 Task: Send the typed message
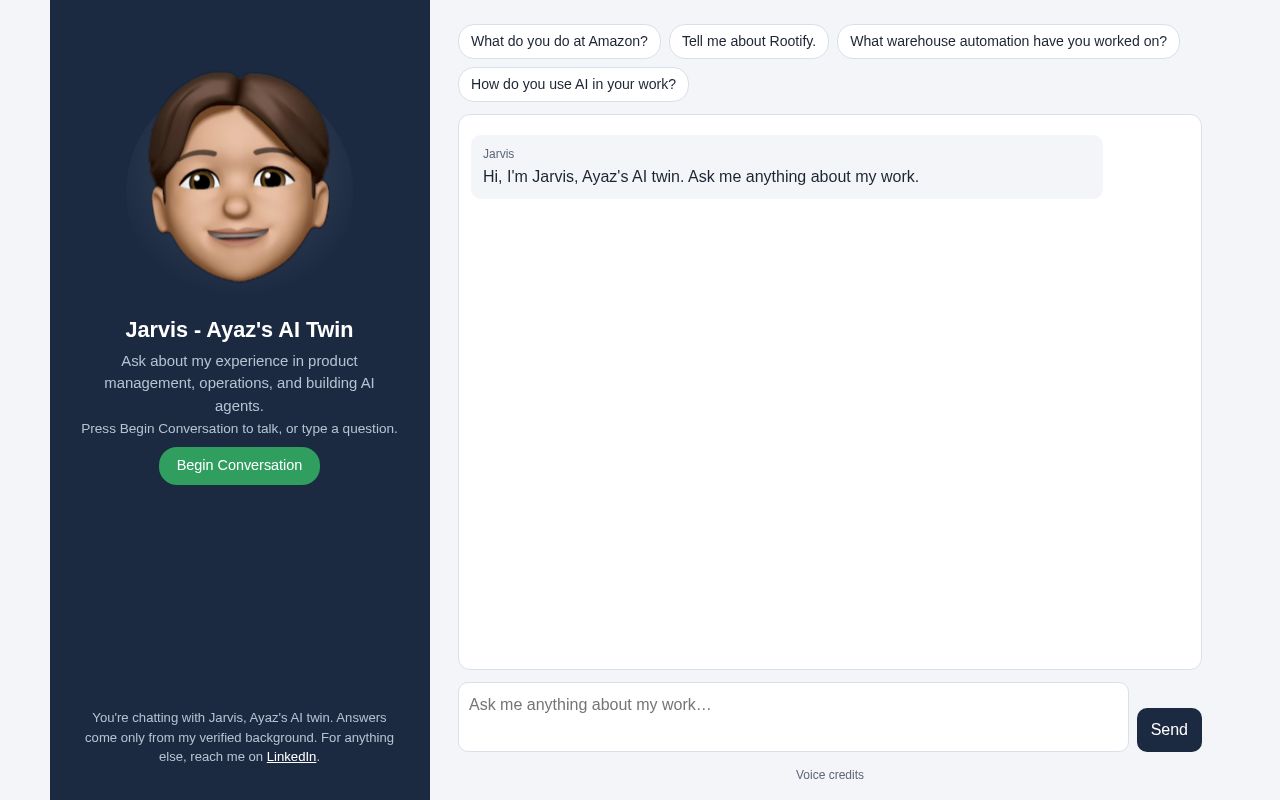coord(1169,730)
